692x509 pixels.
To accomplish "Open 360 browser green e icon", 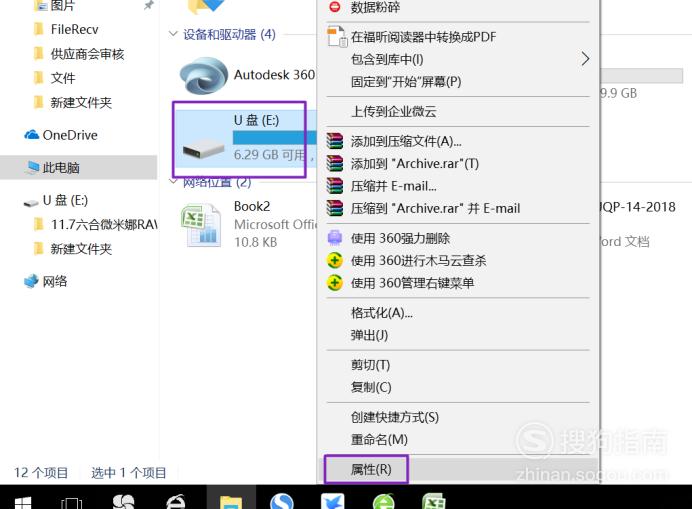I will tap(384, 501).
